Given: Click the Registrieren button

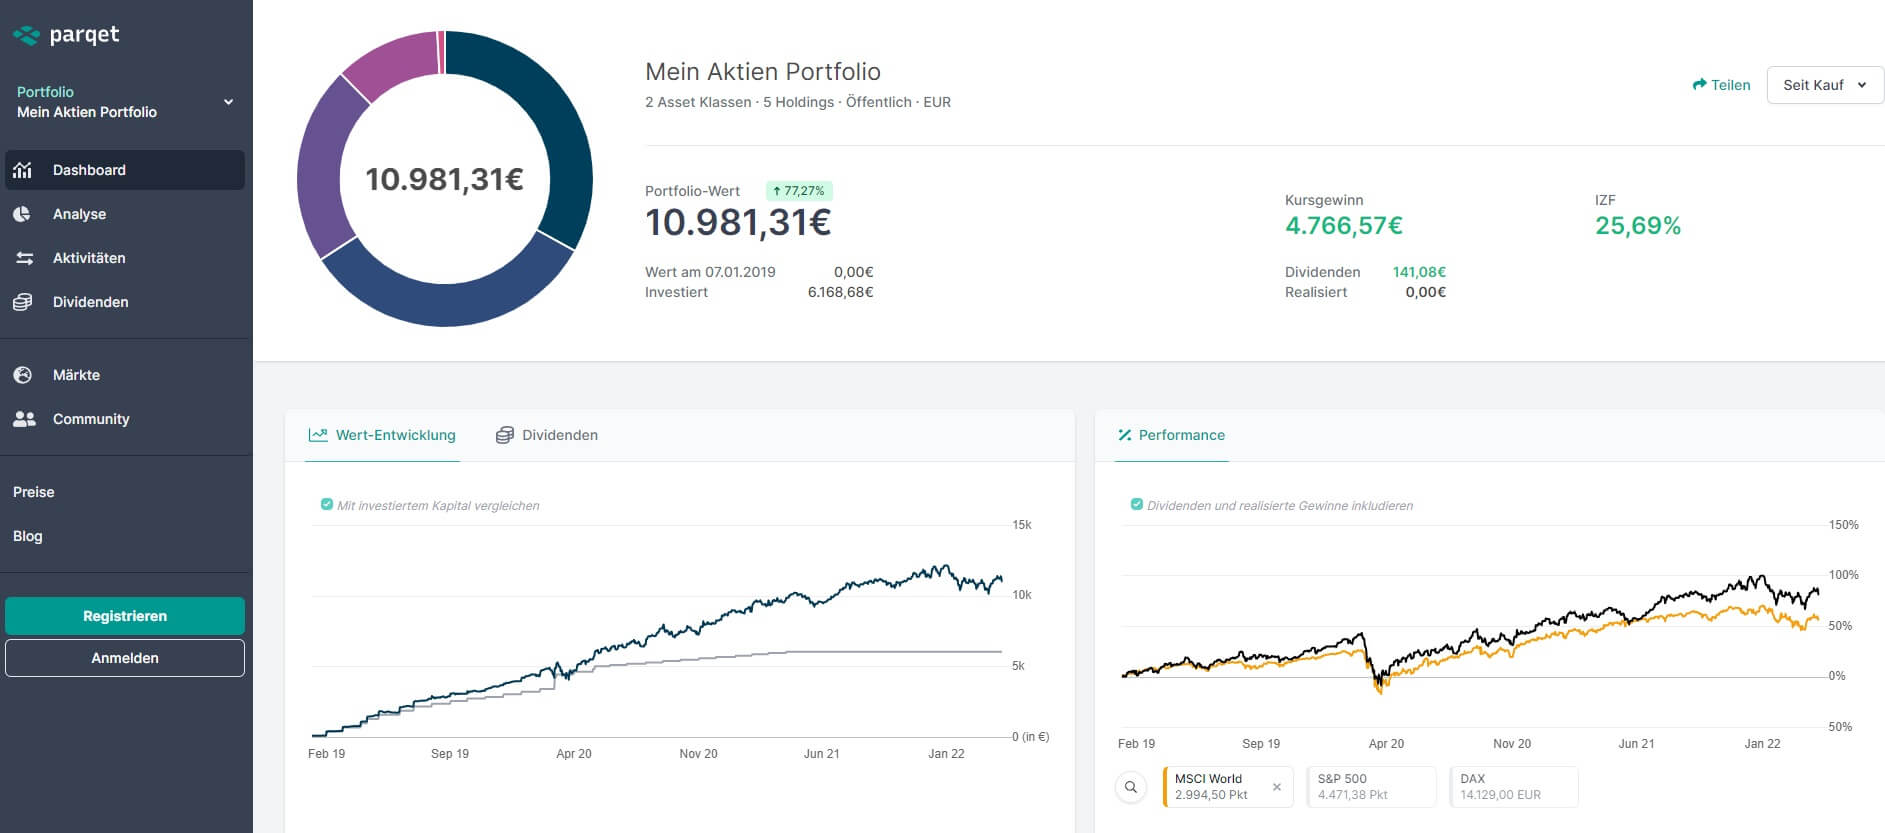Looking at the screenshot, I should (x=125, y=616).
